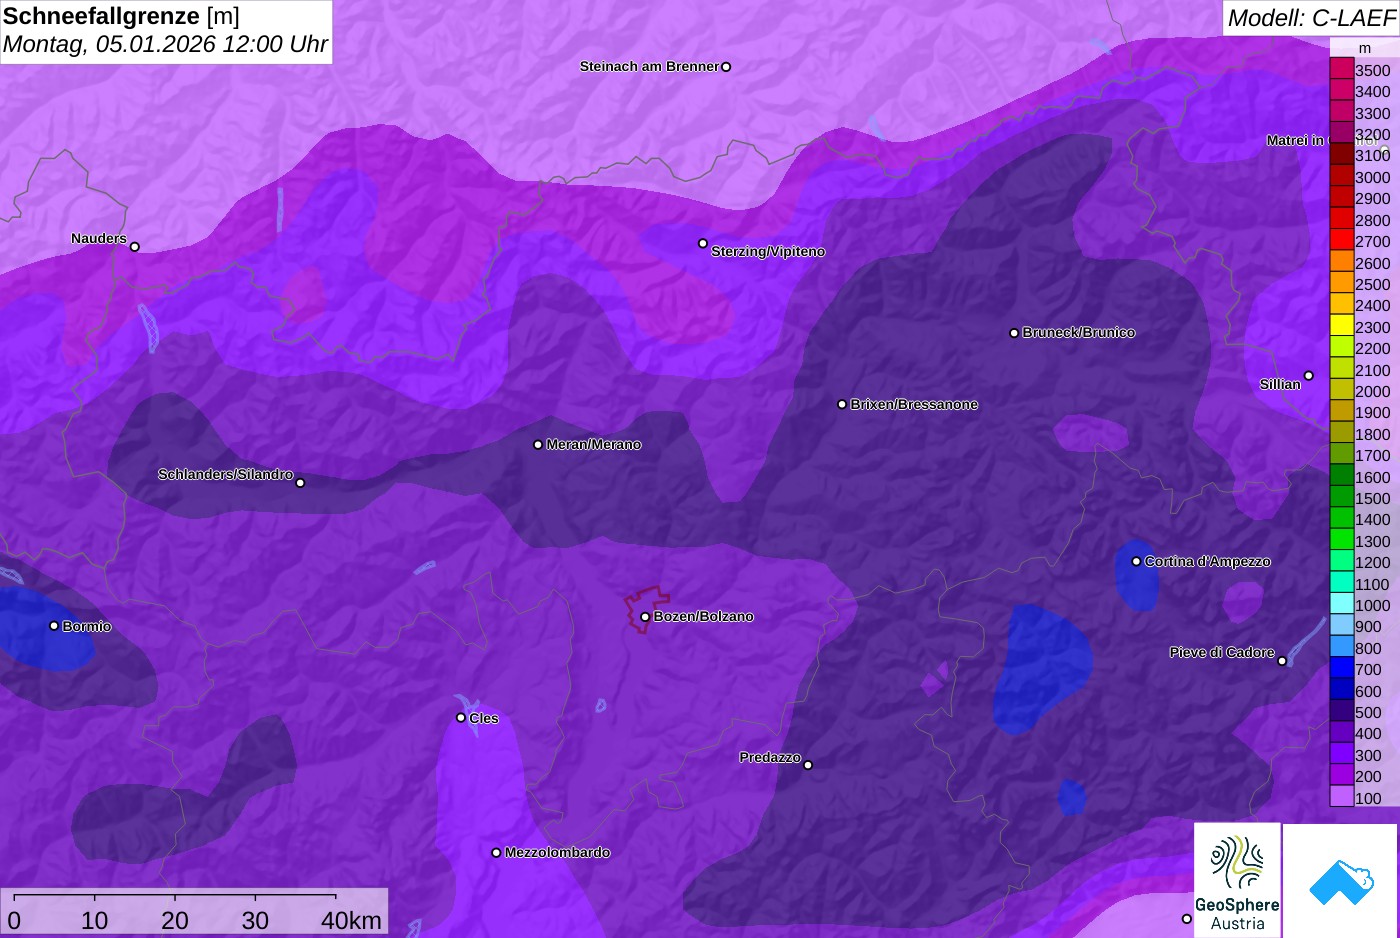Click the "Schneefallgrenze [m]" title text
Viewport: 1400px width, 938px height.
point(121,16)
